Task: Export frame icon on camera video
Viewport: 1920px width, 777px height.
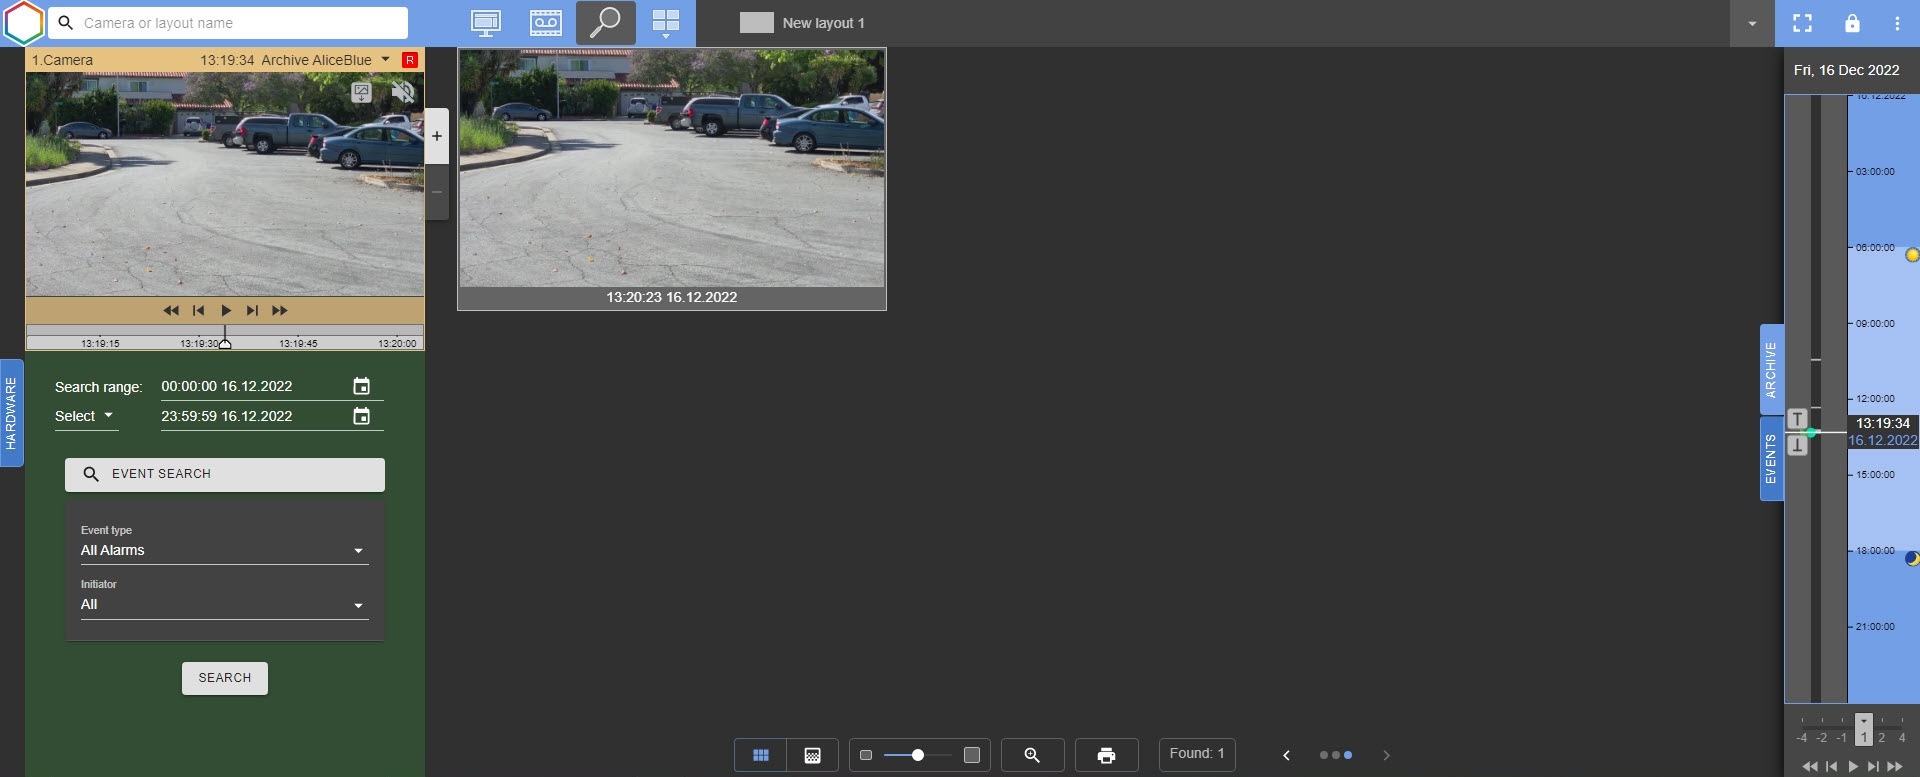Action: 361,93
